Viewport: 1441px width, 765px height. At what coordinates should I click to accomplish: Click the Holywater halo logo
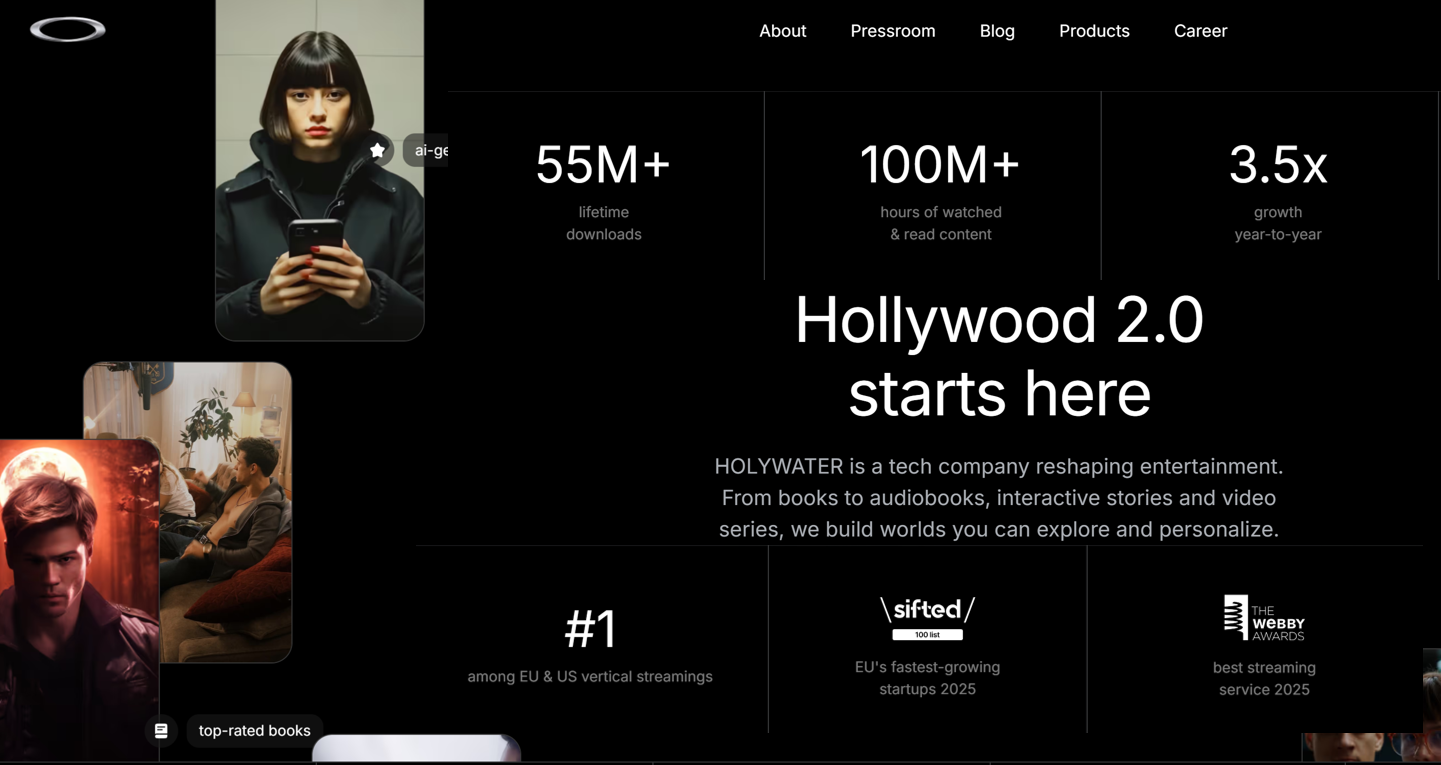tap(68, 30)
